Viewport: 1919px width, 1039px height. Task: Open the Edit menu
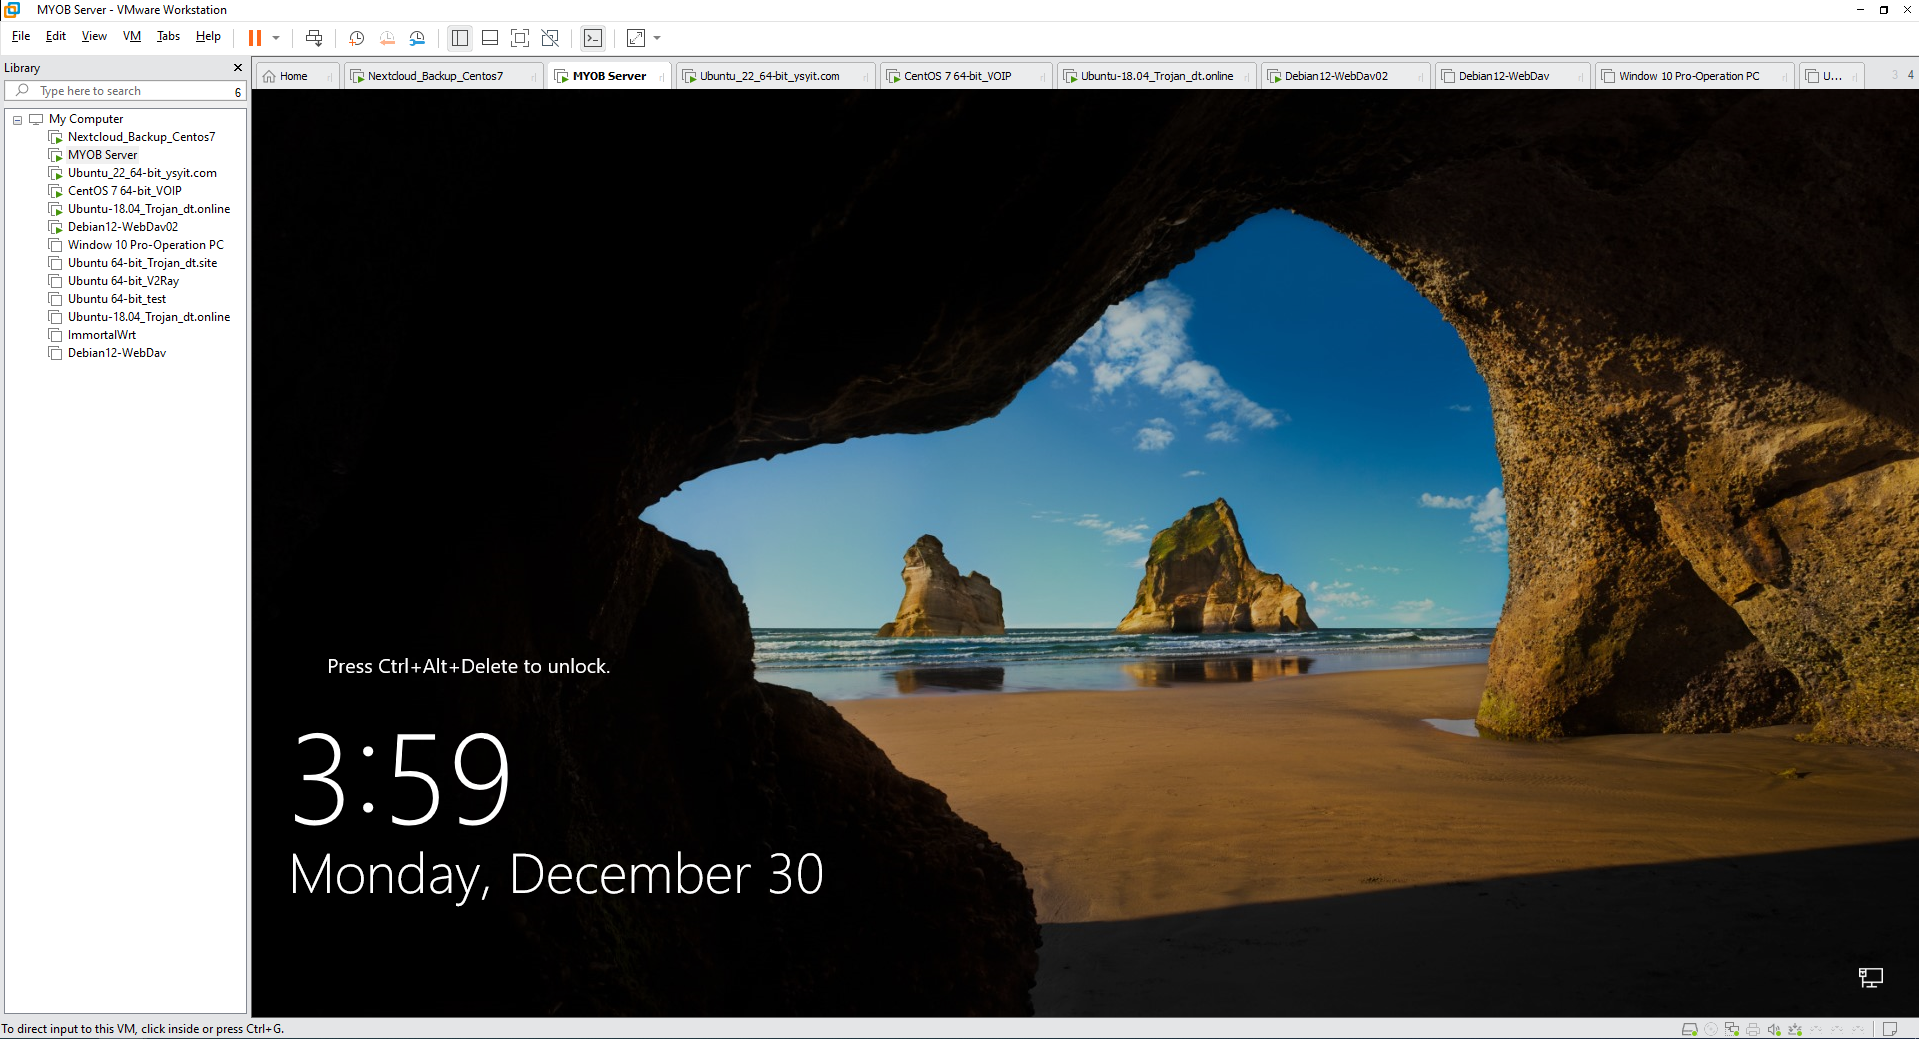tap(56, 36)
